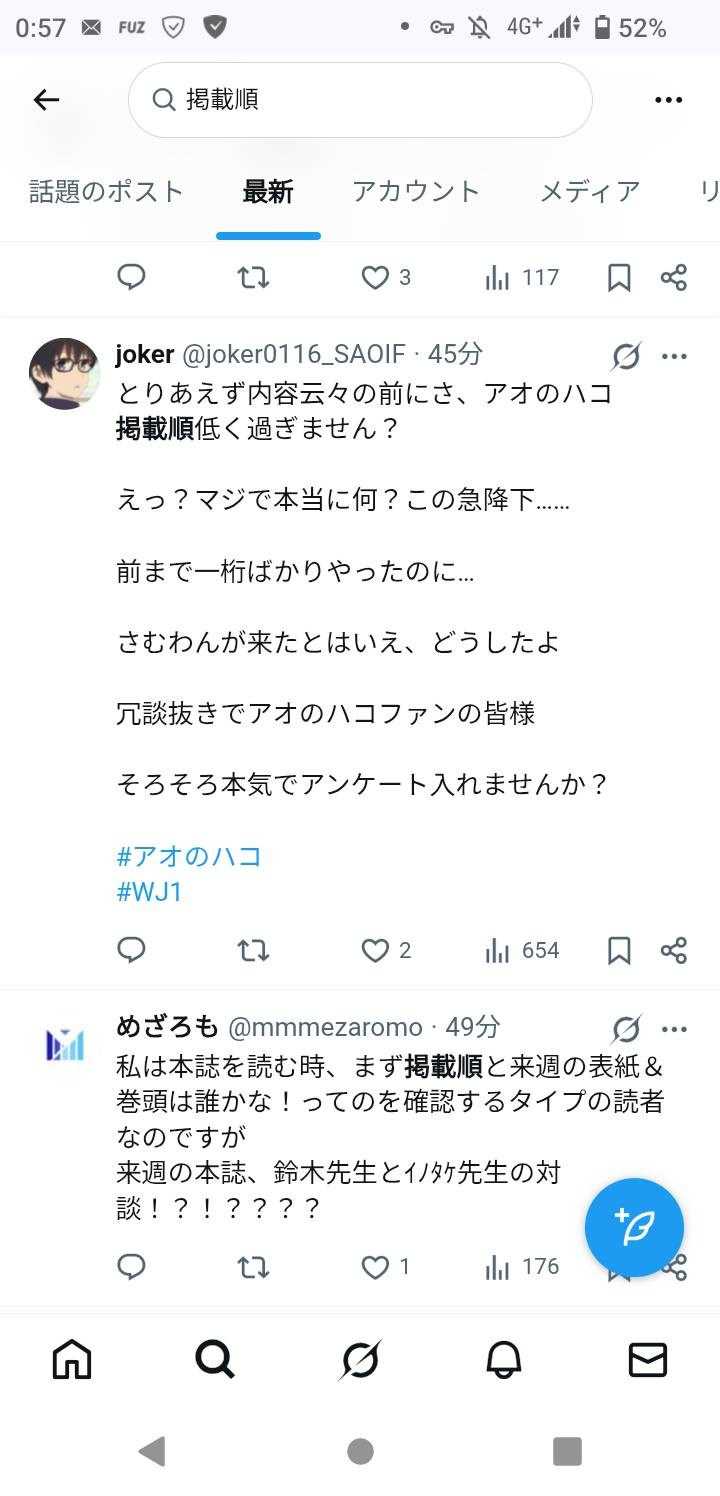This screenshot has width=720, height=1496.
Task: Like joker's post with heart icon
Action: point(375,950)
